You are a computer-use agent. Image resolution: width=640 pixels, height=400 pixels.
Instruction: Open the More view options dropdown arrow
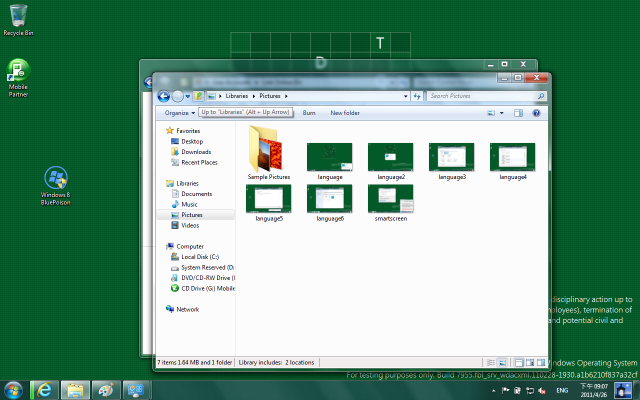502,113
